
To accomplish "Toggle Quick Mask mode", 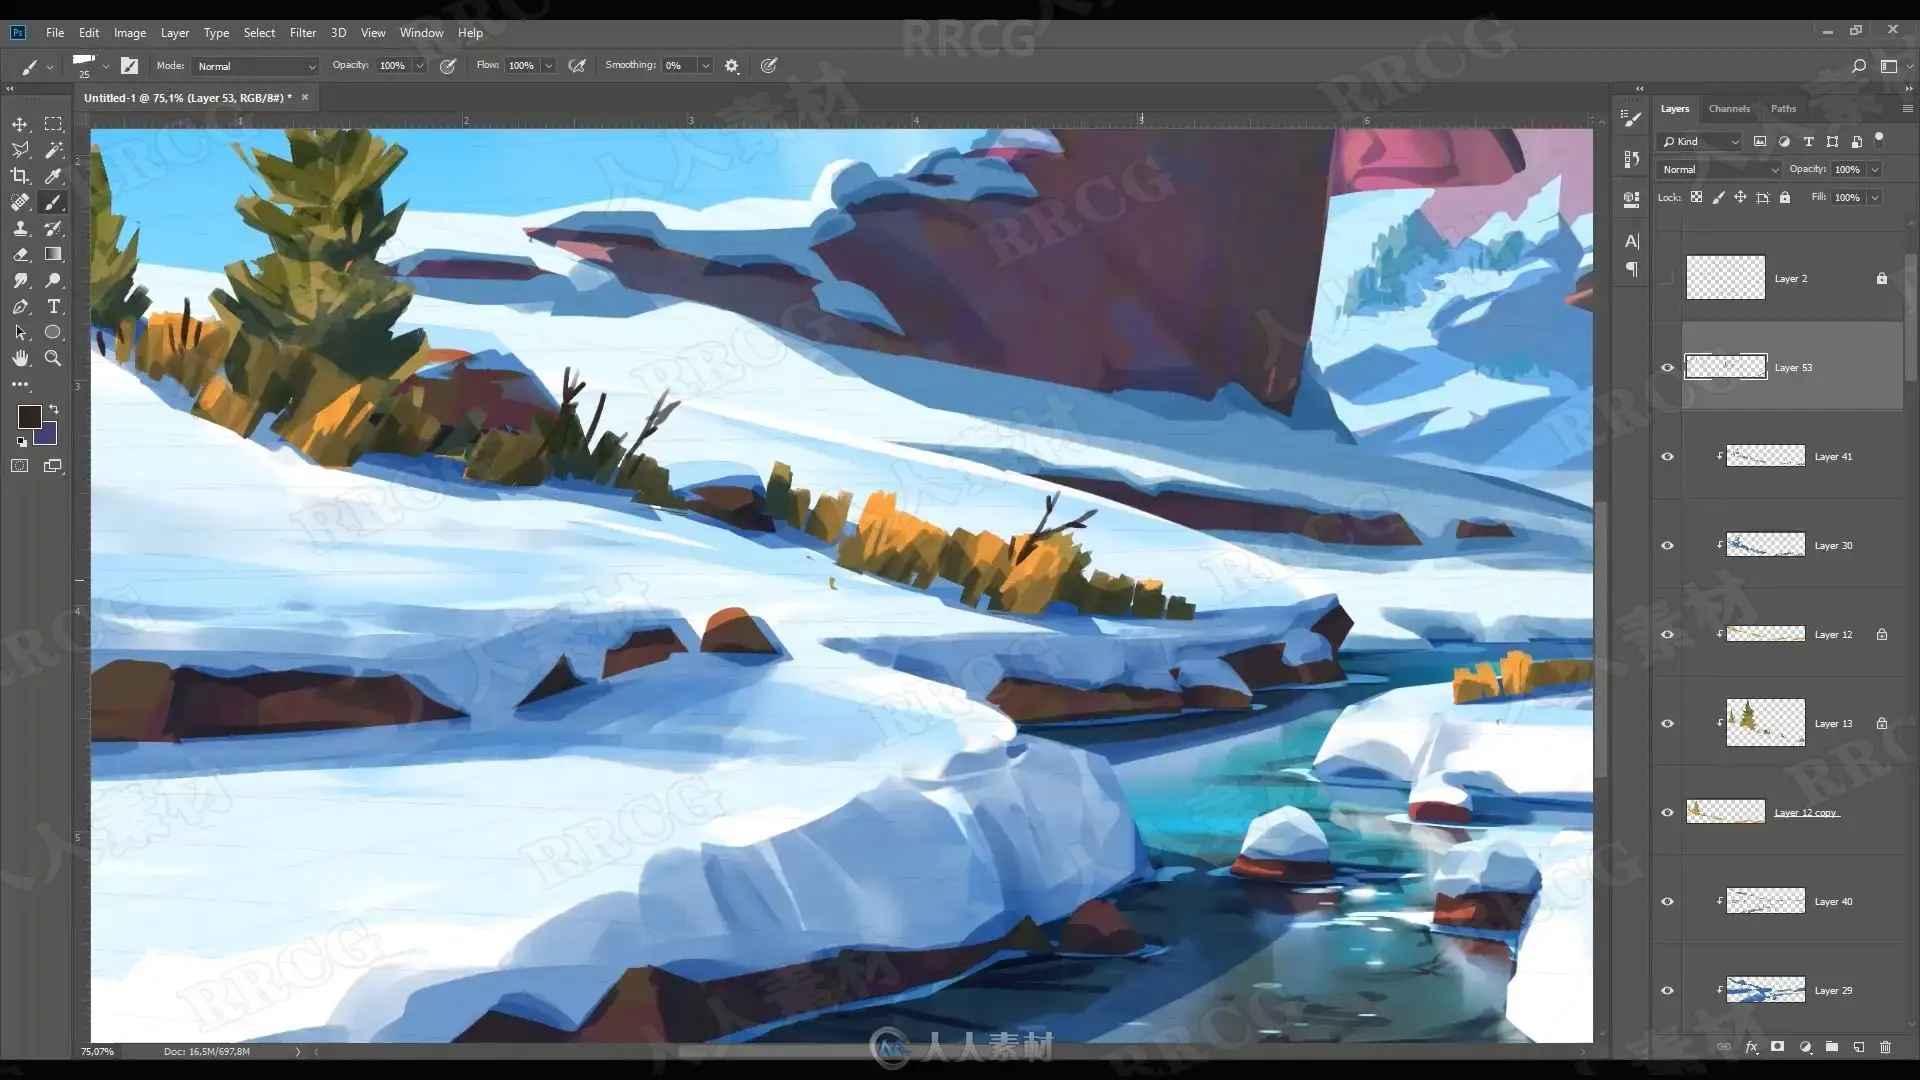I will point(20,466).
